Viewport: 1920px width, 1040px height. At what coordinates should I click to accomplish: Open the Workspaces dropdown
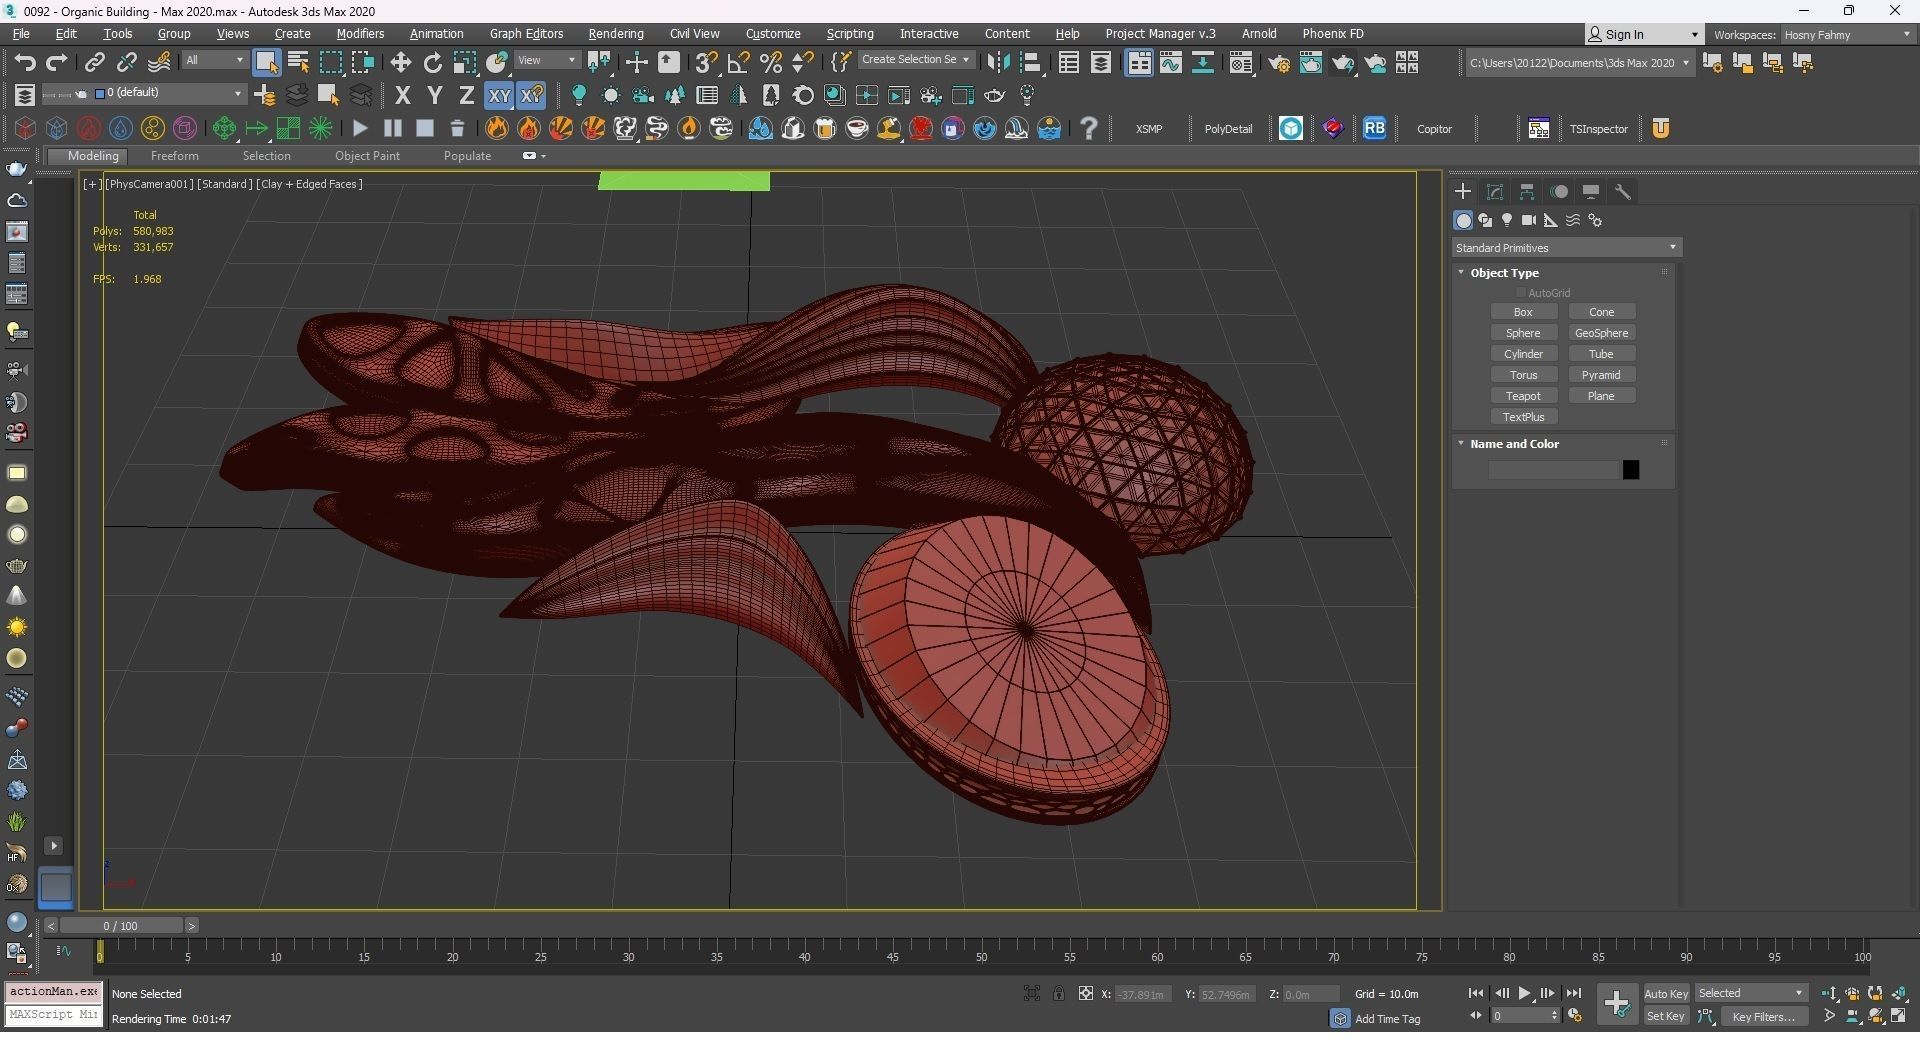click(1846, 35)
